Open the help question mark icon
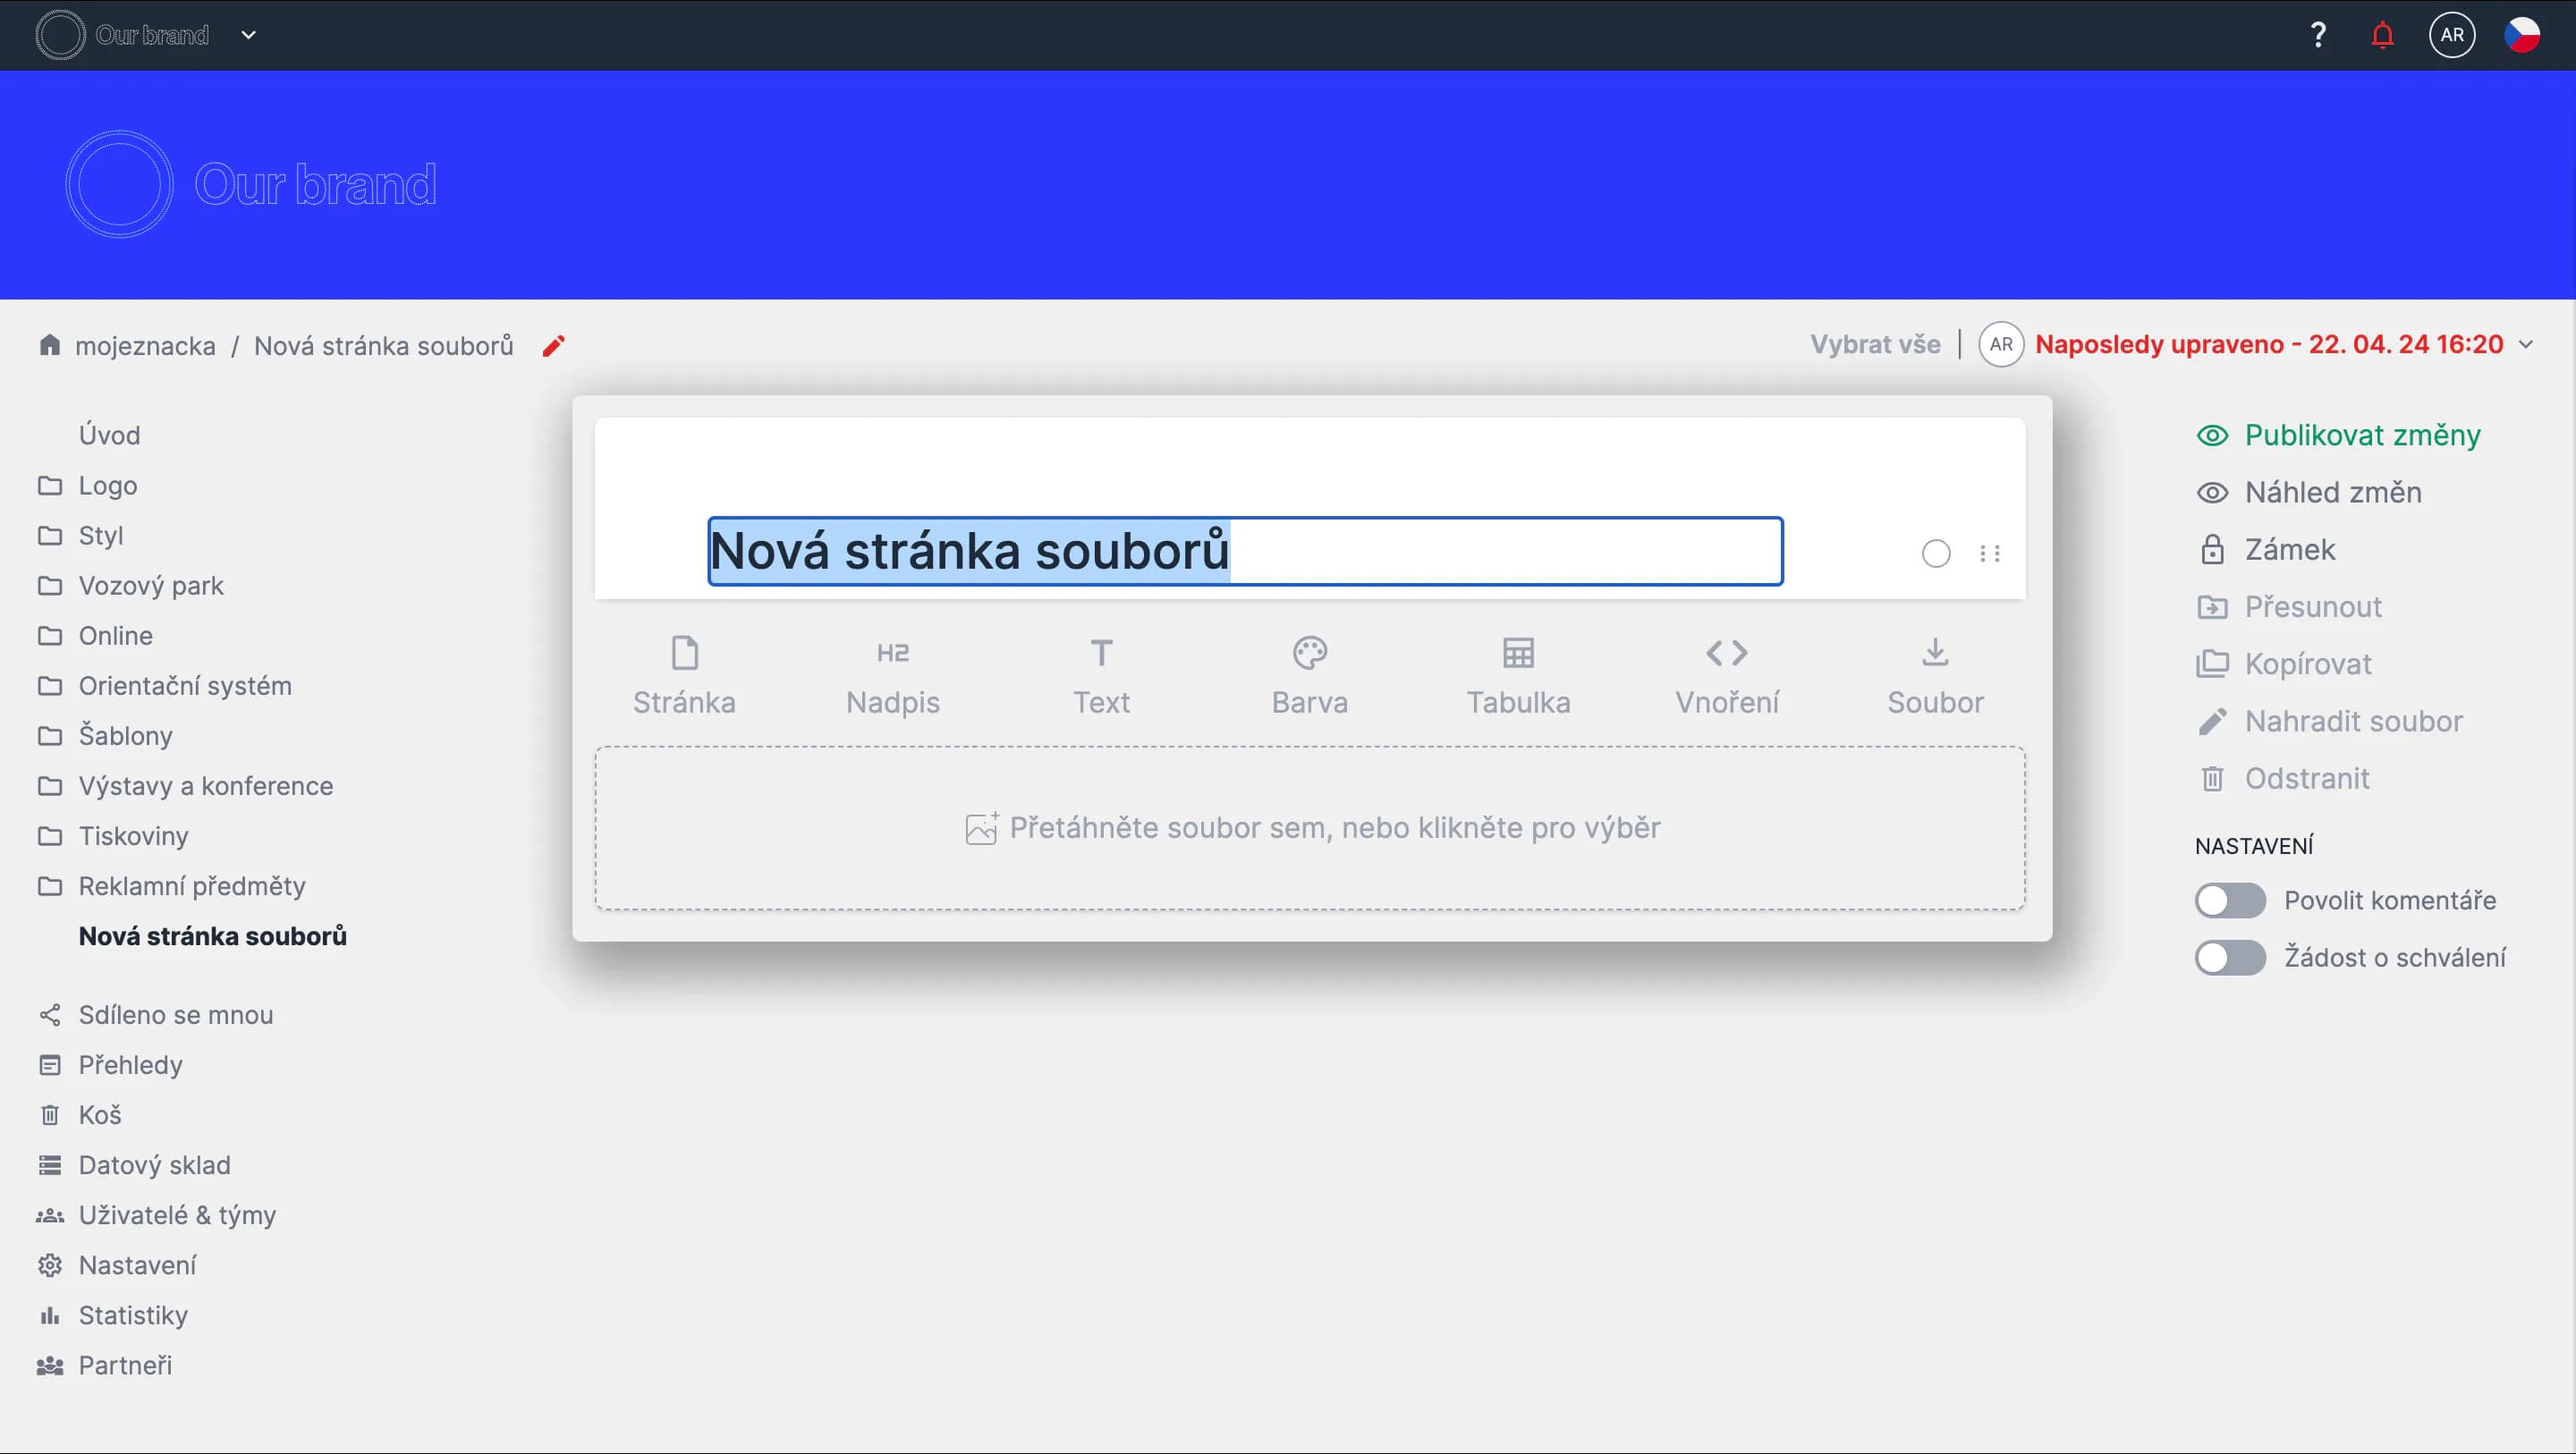The width and height of the screenshot is (2576, 1454). (x=2318, y=36)
